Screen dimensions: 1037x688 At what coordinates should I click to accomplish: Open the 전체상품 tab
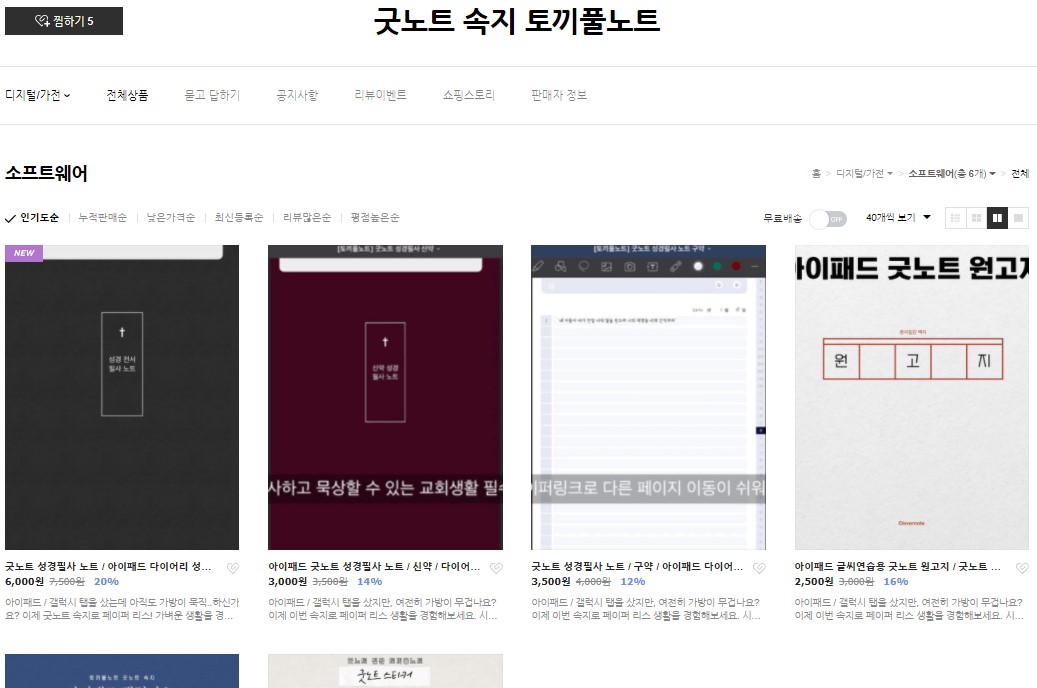tap(127, 95)
